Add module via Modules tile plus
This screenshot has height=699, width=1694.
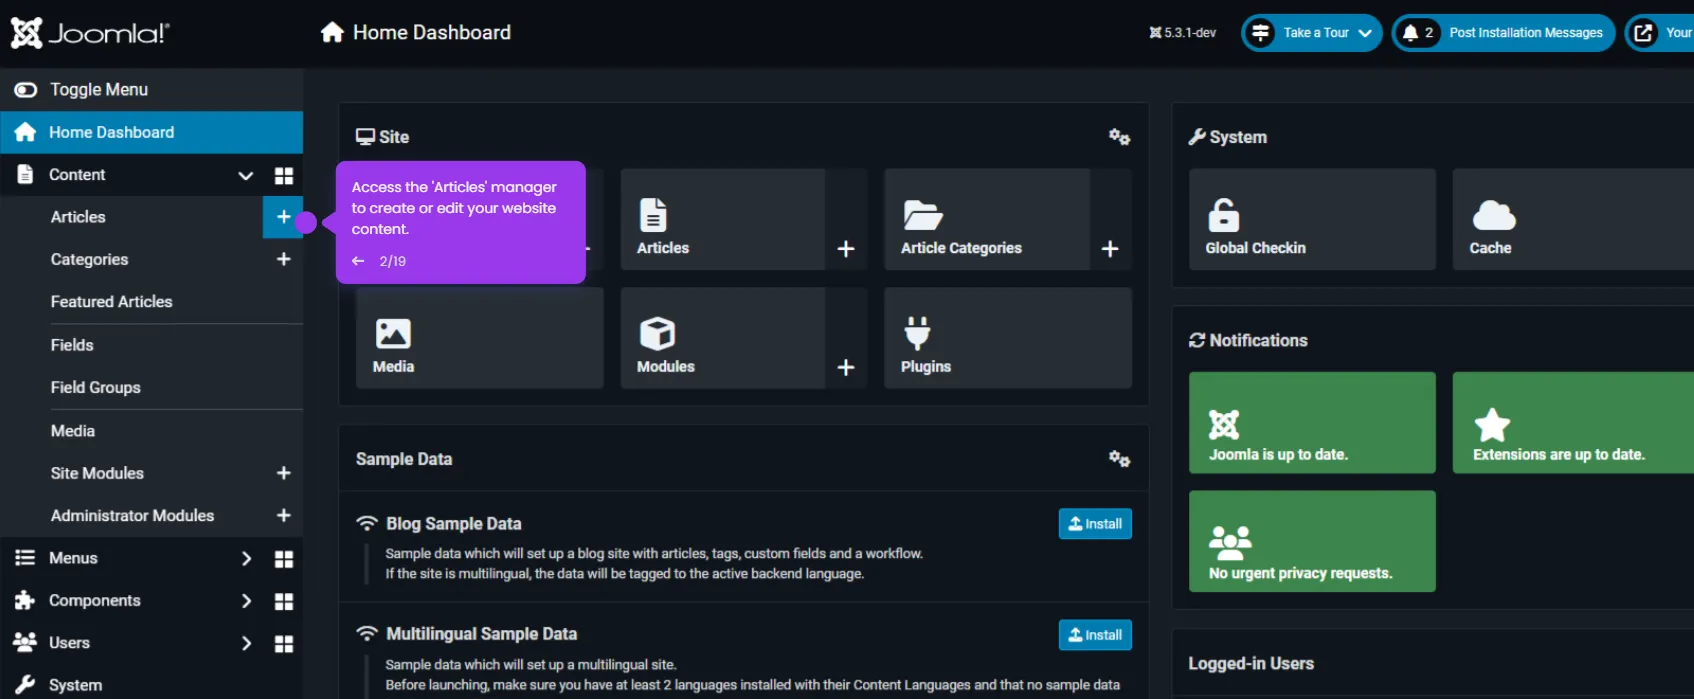846,367
